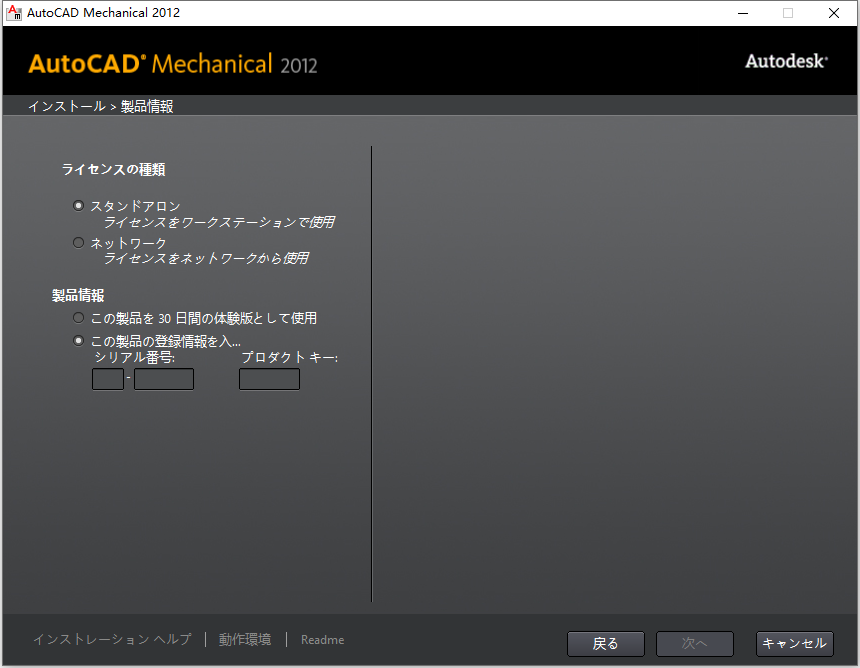This screenshot has width=860, height=668.
Task: Choose the 30 日間の体験版 trial option
Action: pos(78,318)
